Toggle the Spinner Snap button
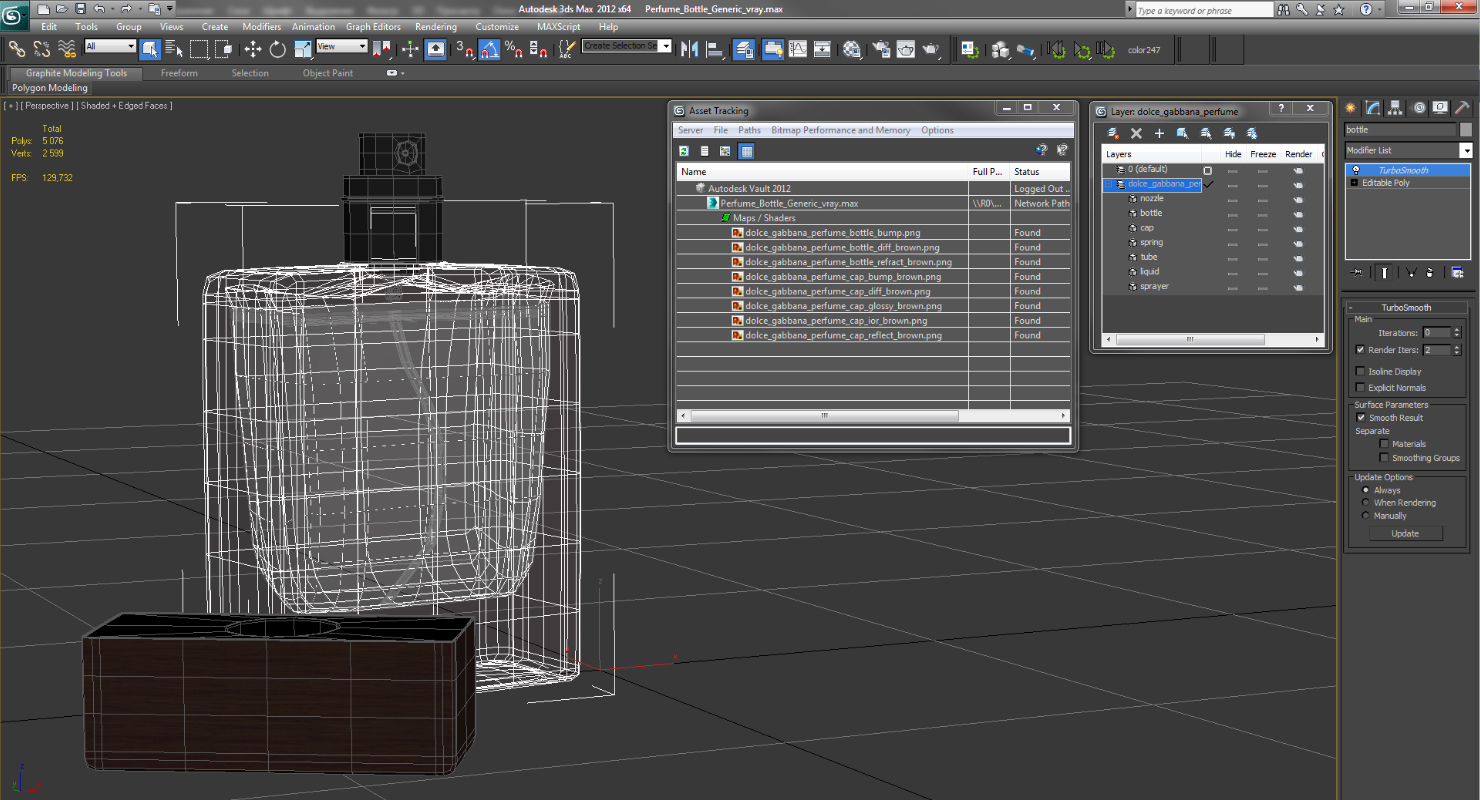 tap(538, 48)
